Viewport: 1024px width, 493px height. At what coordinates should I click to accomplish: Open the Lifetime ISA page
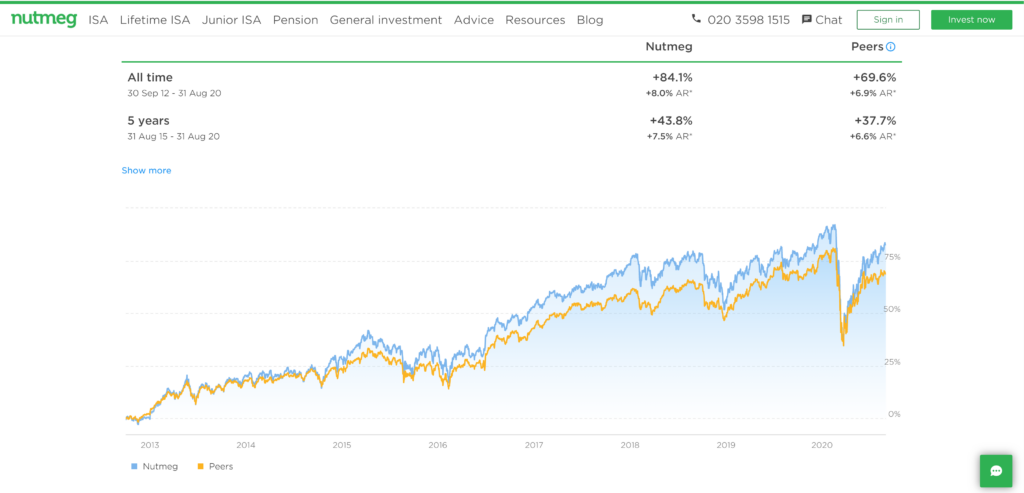pos(155,20)
